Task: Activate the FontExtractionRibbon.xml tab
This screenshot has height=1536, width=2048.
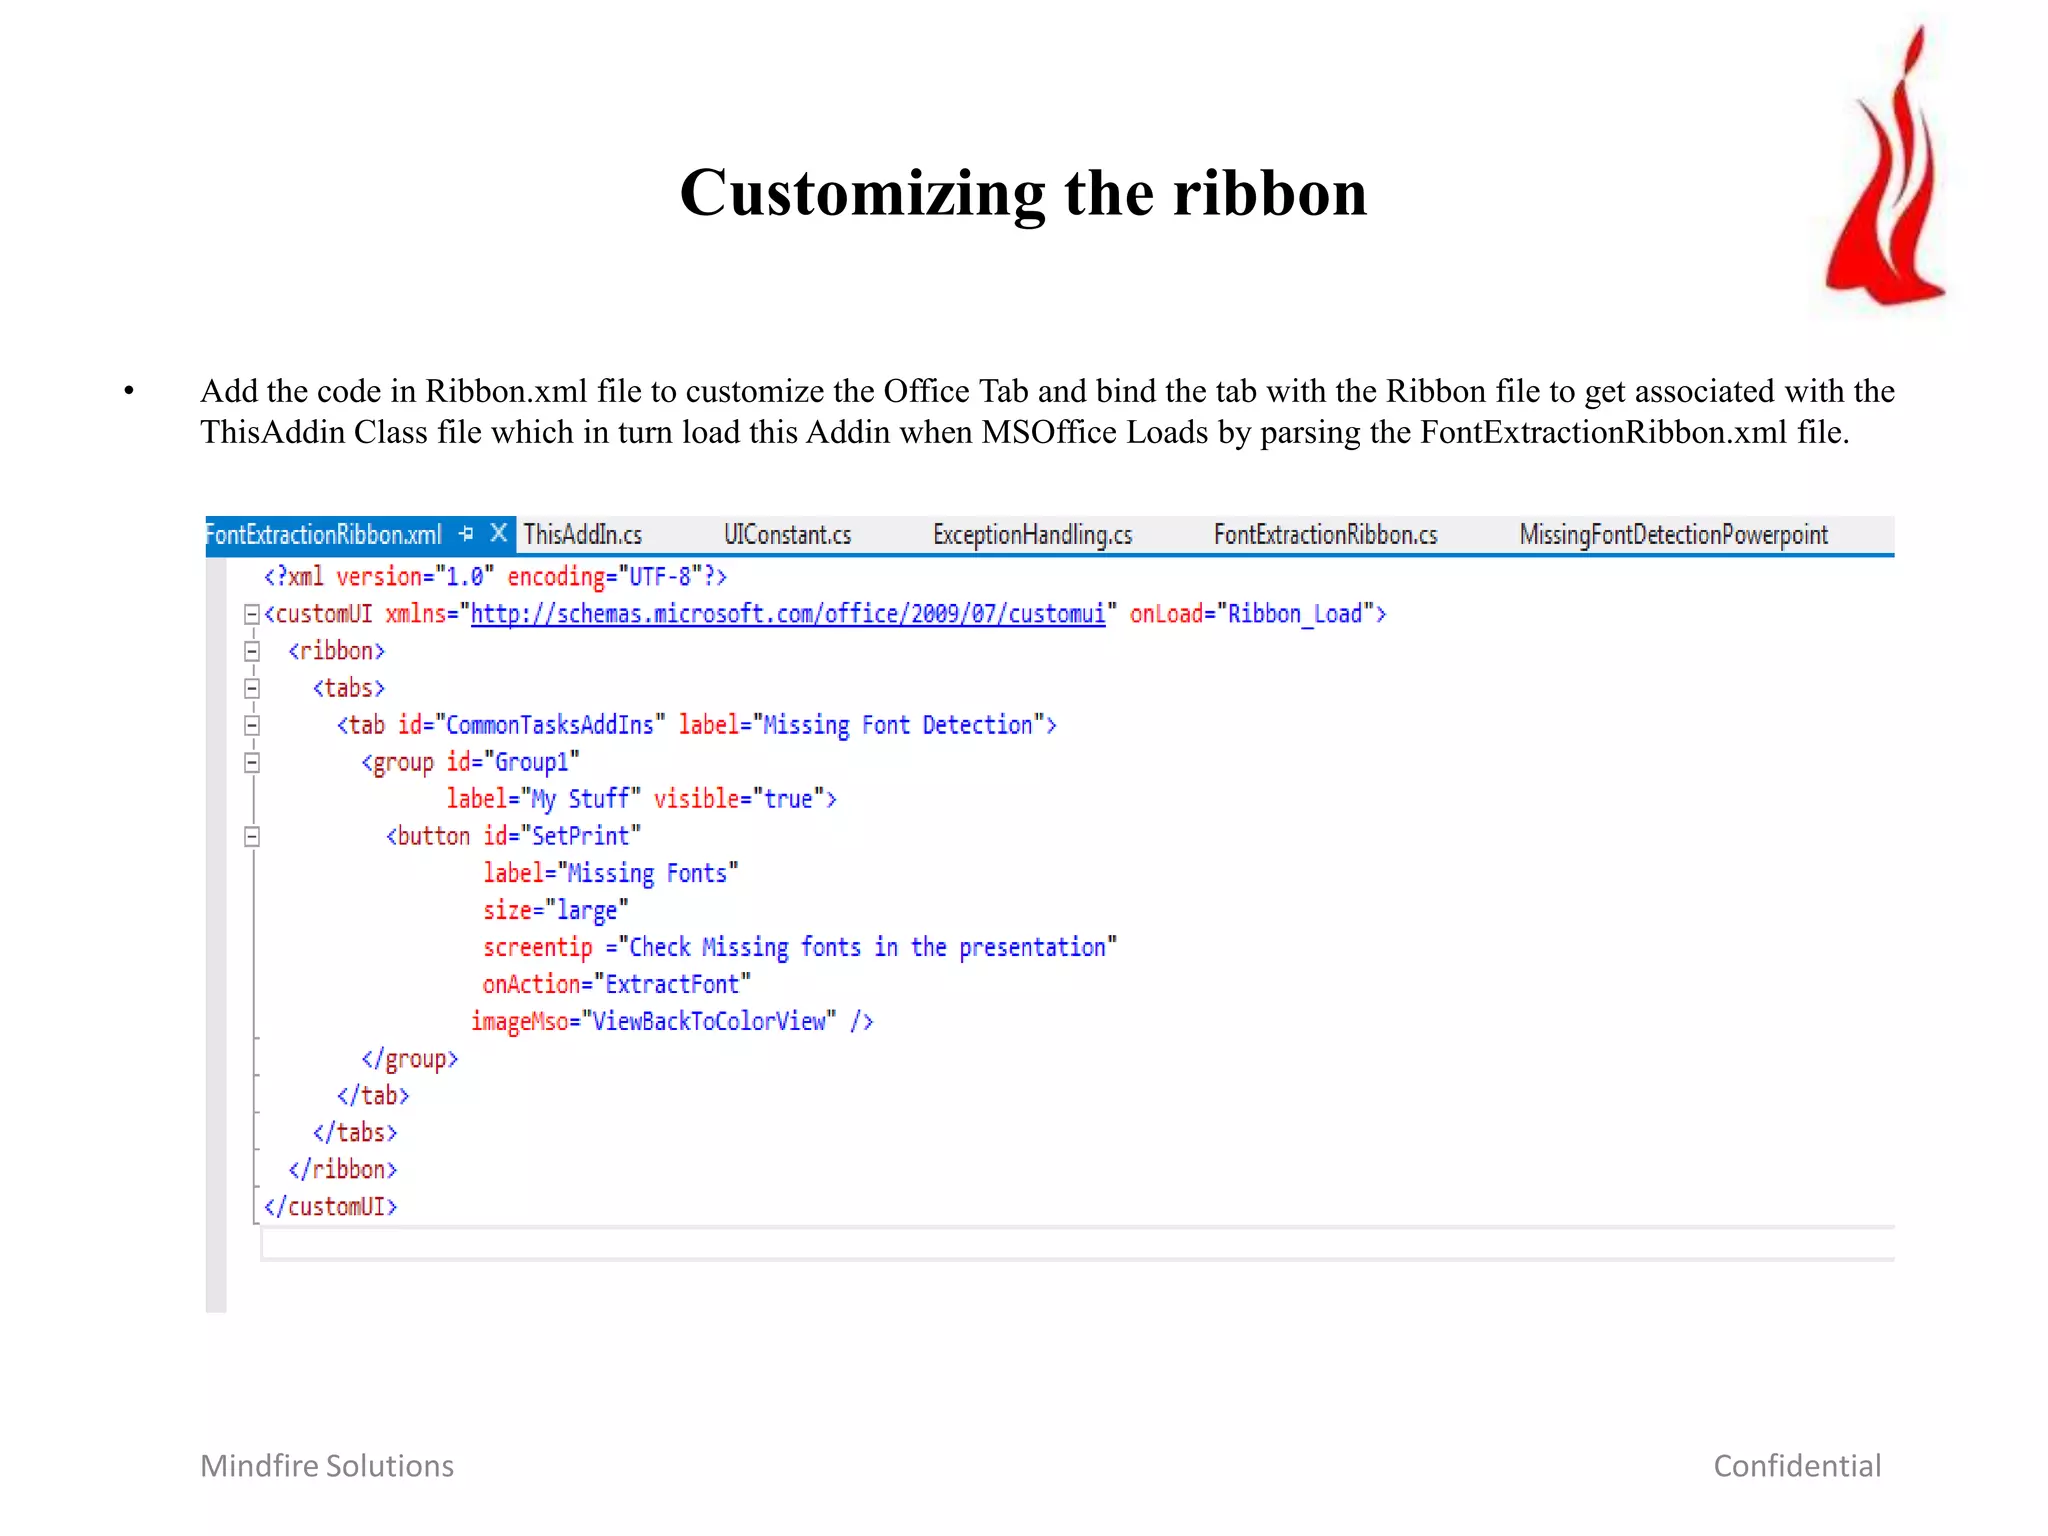Action: click(x=325, y=535)
